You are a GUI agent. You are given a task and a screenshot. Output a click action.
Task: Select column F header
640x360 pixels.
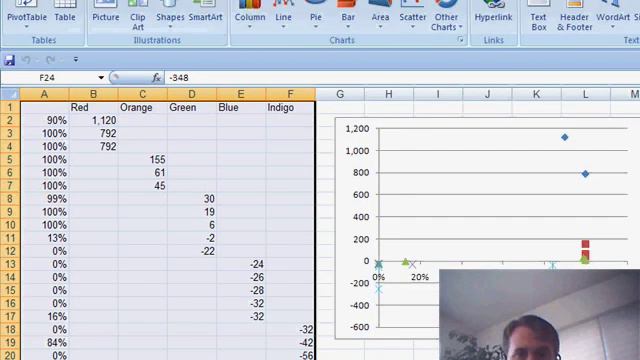[290, 94]
